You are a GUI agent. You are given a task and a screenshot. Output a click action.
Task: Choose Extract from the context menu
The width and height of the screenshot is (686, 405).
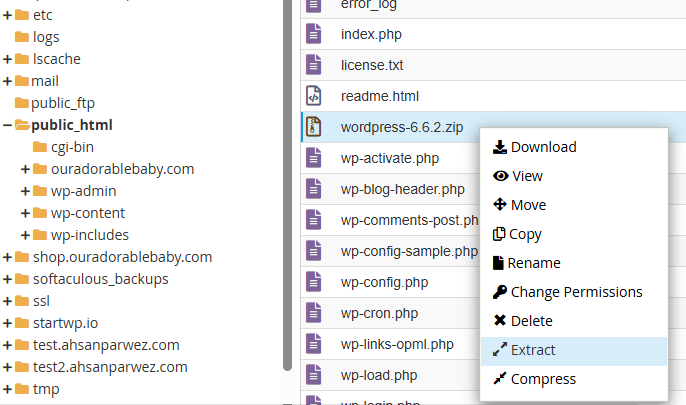click(x=532, y=350)
